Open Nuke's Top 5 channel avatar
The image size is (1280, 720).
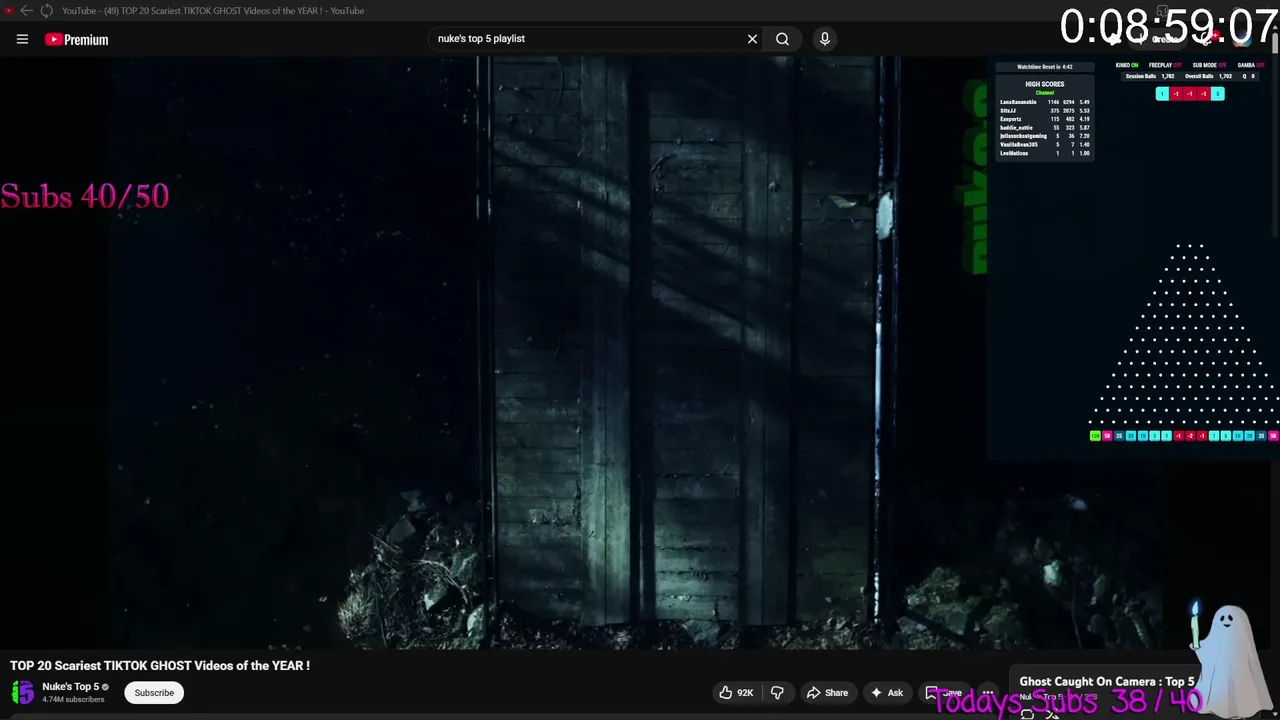(x=23, y=692)
